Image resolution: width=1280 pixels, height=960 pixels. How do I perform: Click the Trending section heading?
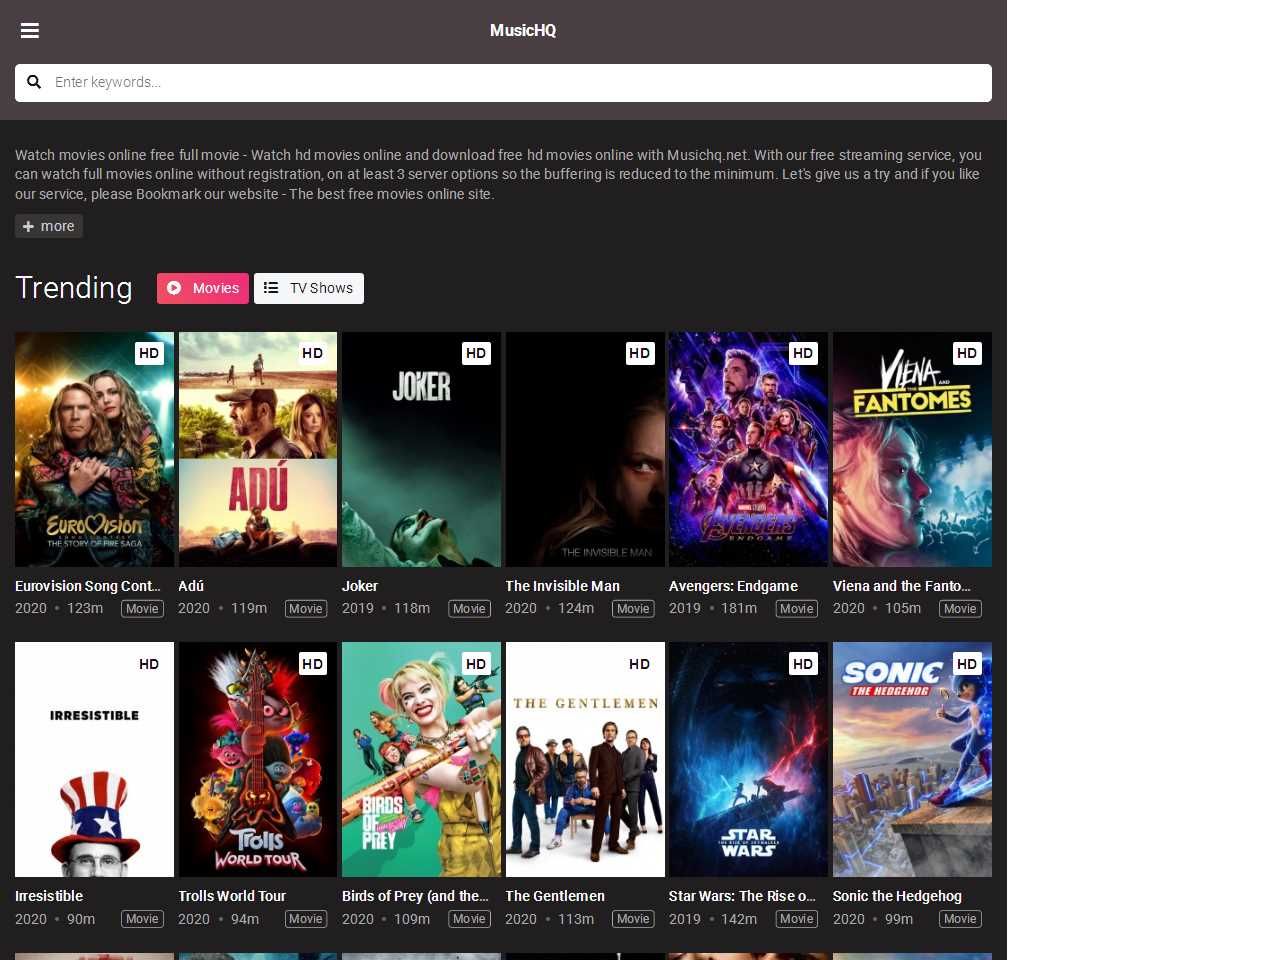[74, 288]
